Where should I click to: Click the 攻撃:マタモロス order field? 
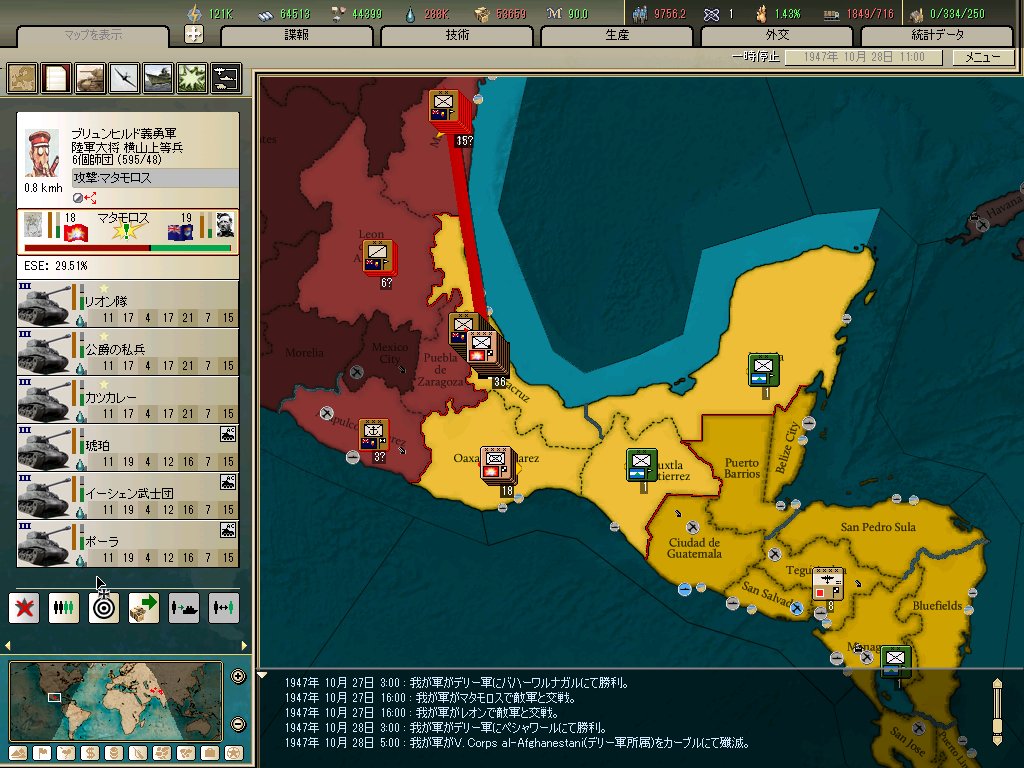(155, 178)
